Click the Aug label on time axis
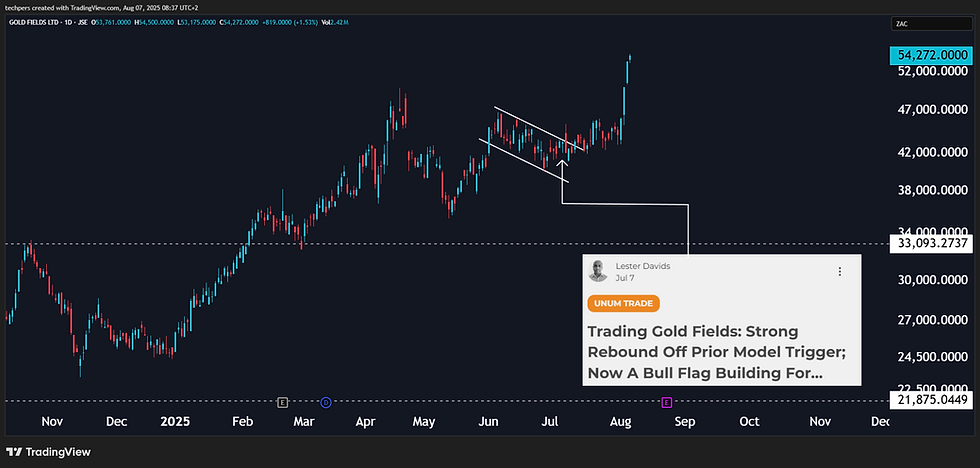Viewport: 980px width, 468px height. [621, 422]
